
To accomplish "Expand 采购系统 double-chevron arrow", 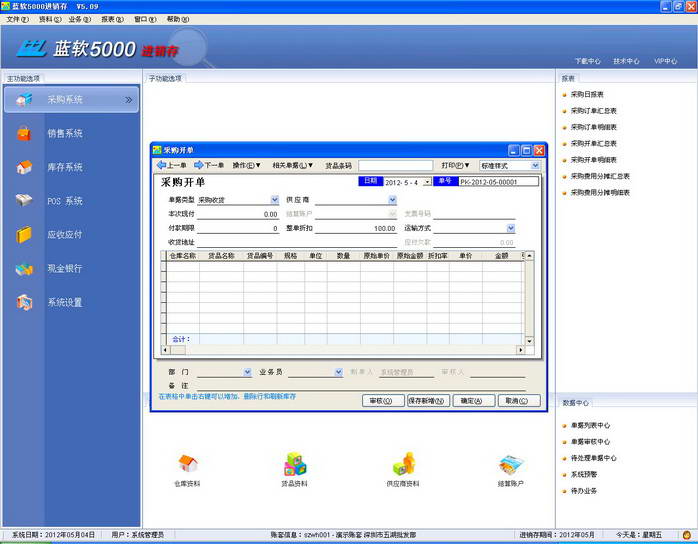I will coord(129,100).
